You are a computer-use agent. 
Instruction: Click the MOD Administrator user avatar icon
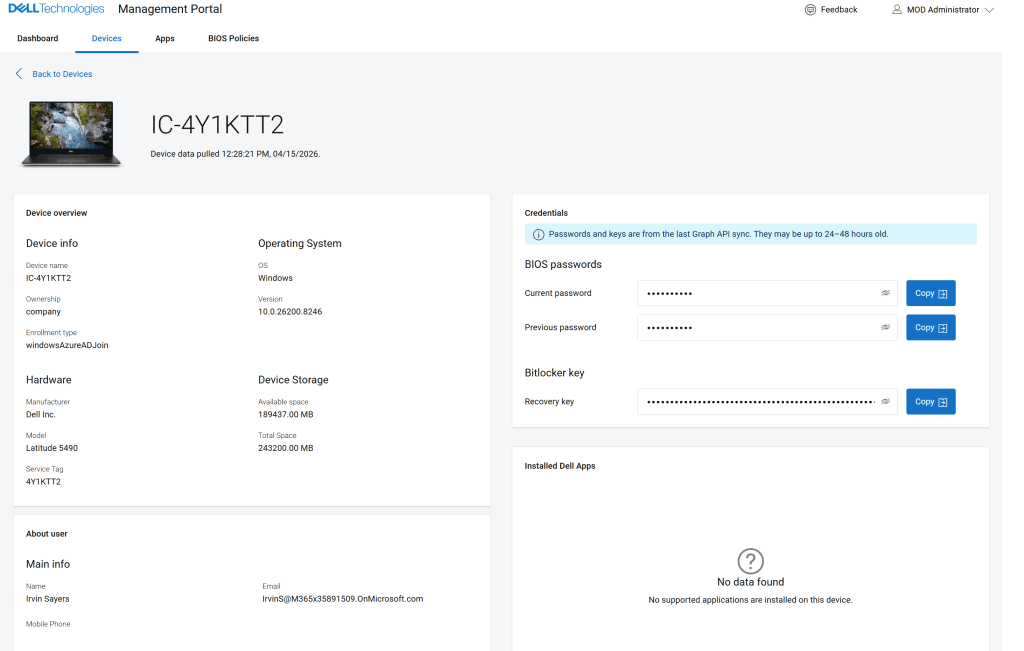pos(897,10)
